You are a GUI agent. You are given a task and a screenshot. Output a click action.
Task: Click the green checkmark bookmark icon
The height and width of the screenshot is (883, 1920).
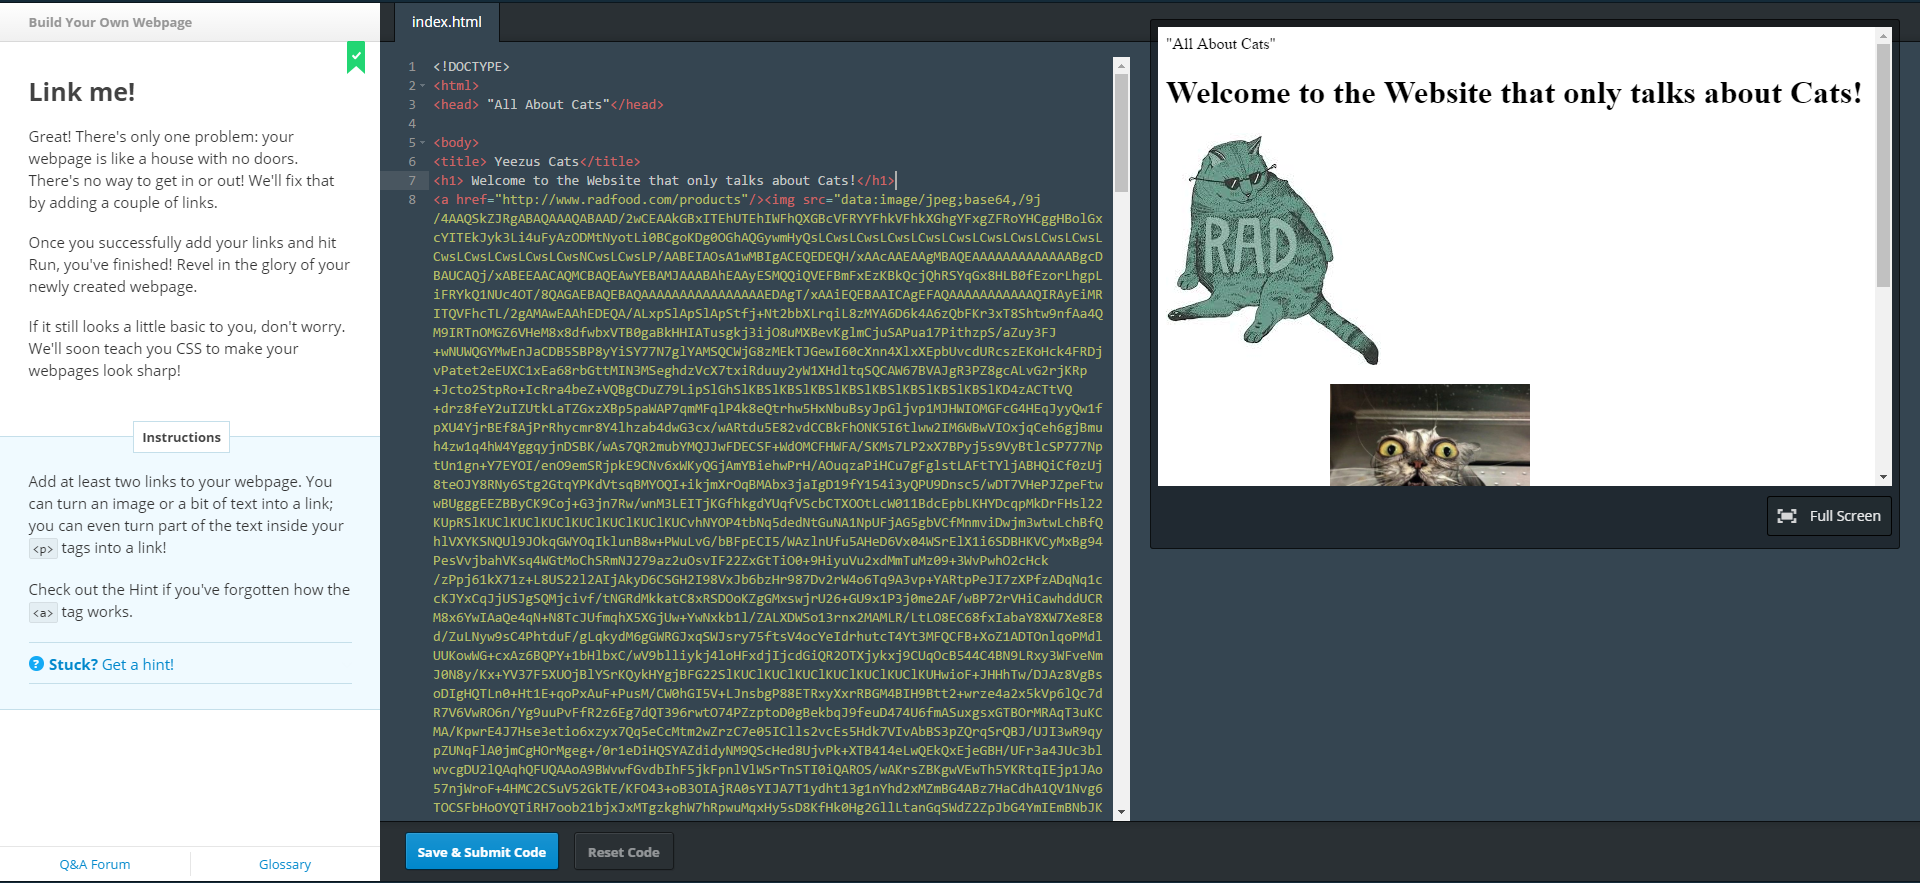click(356, 57)
